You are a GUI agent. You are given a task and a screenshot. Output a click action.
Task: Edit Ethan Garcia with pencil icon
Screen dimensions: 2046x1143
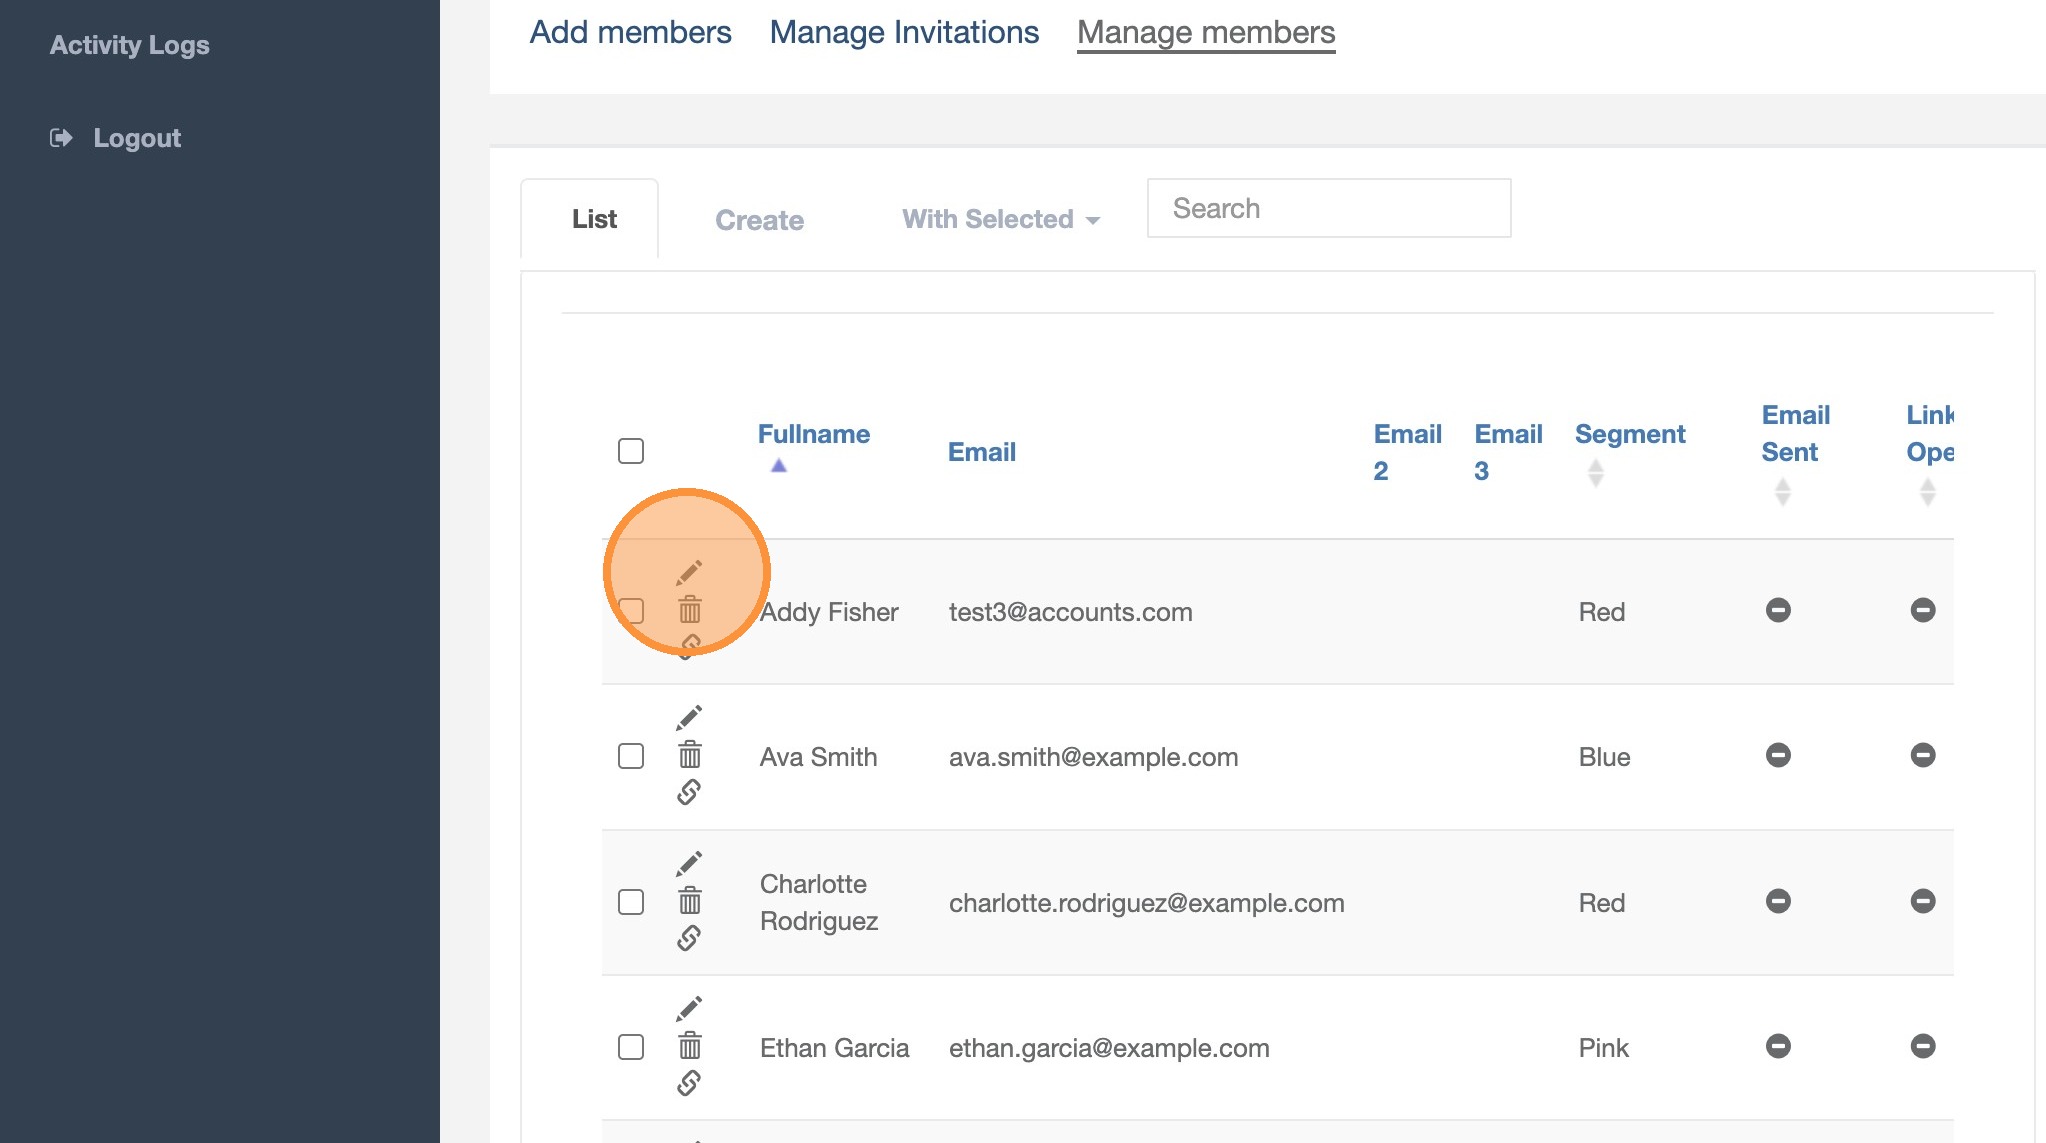pyautogui.click(x=689, y=1008)
